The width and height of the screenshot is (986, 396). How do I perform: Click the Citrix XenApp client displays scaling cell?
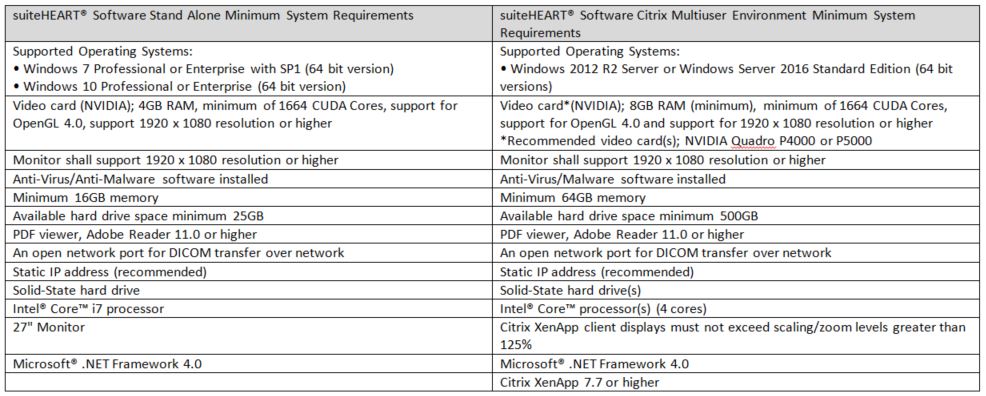tap(736, 336)
